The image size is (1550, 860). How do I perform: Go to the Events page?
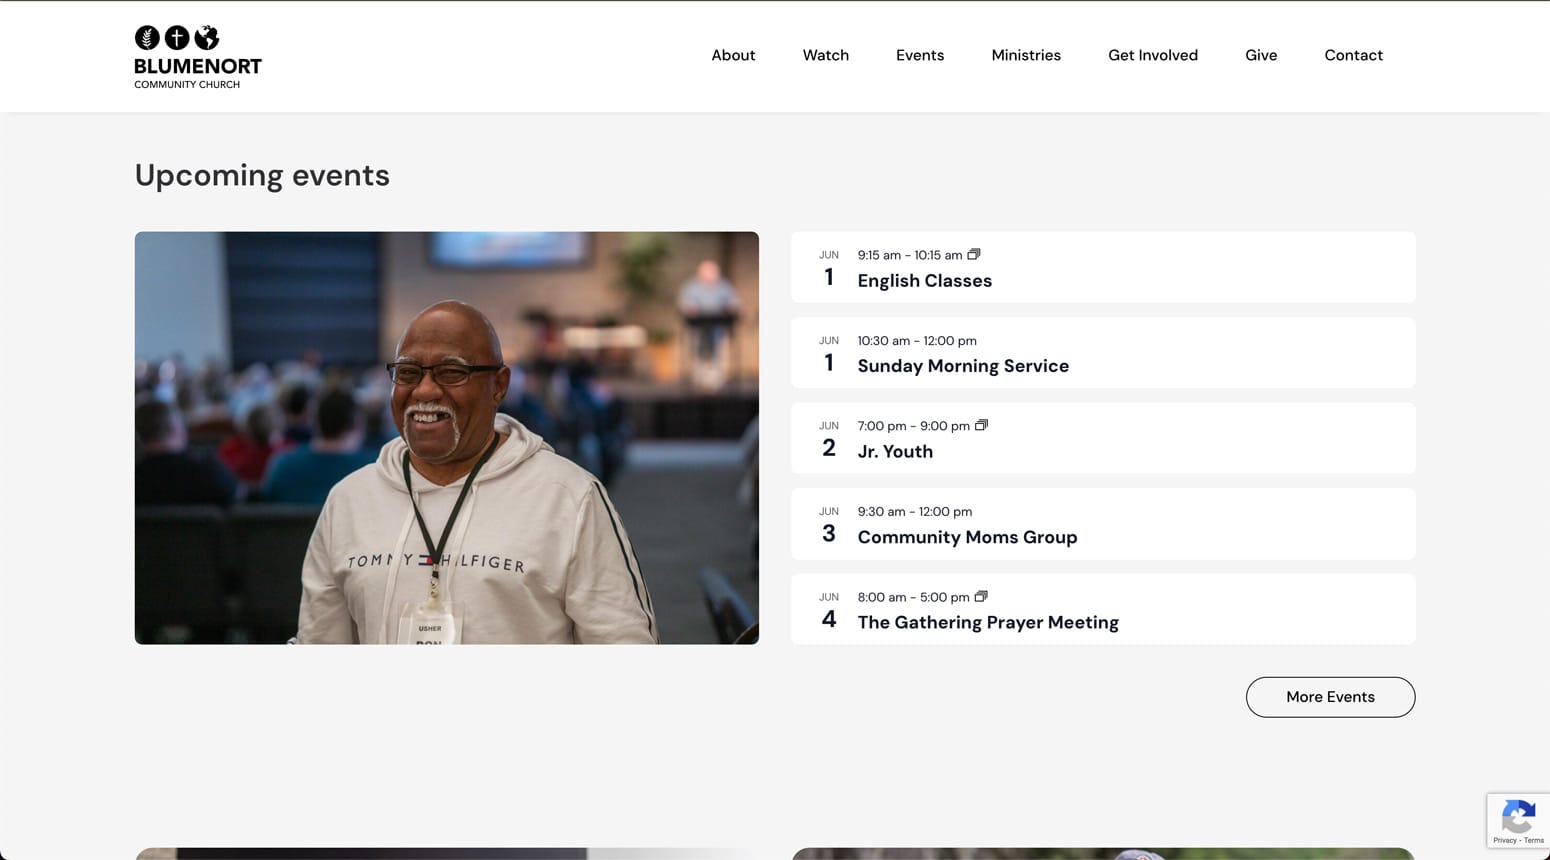[x=920, y=55]
